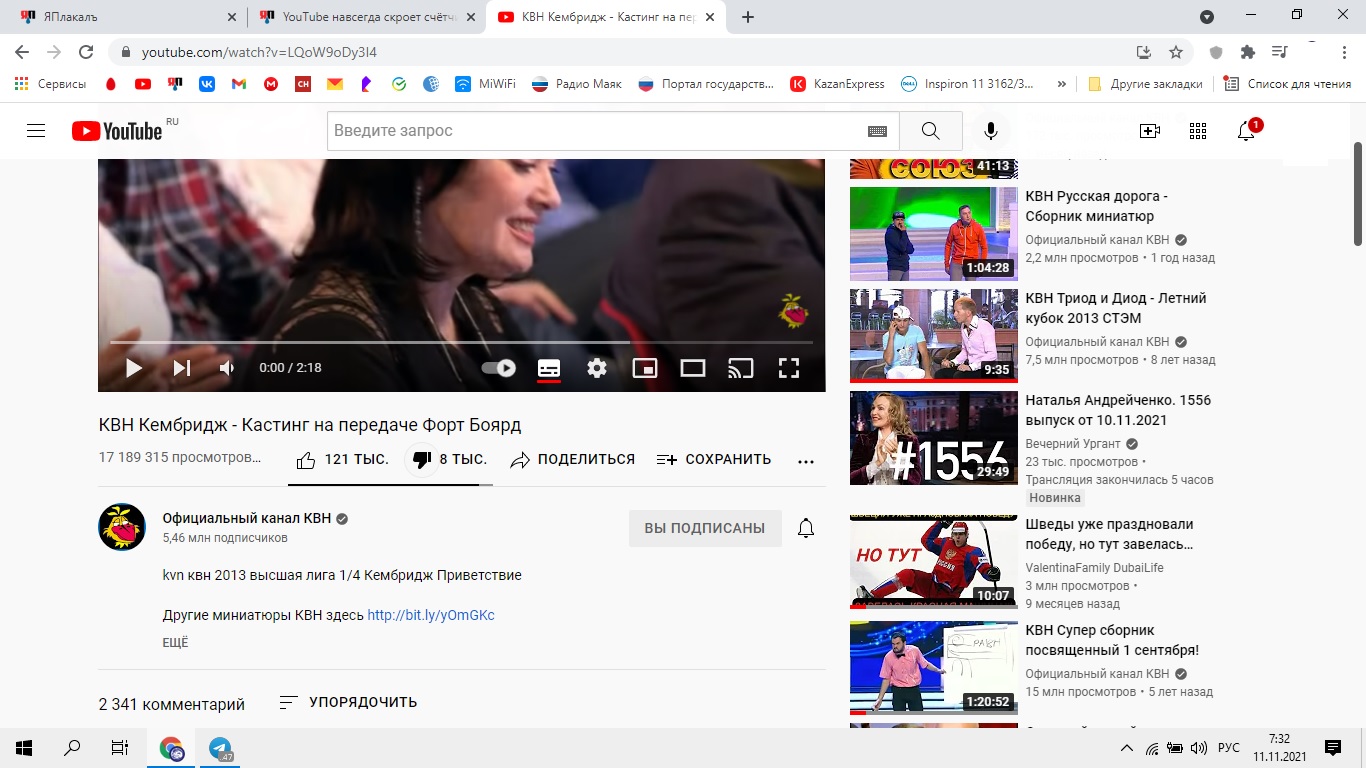Screen dimensions: 1366x768
Task: Open the on-screen keyboard in search box
Action: (877, 131)
